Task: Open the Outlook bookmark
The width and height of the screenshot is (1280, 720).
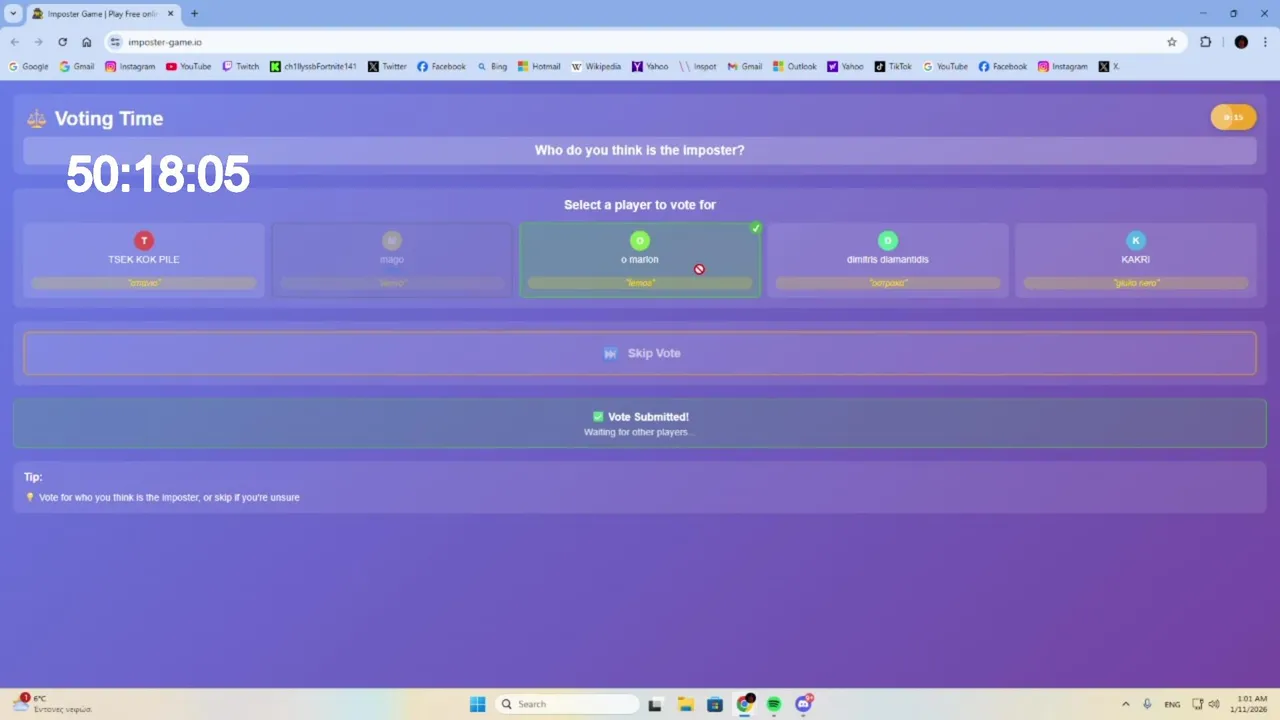Action: 795,67
